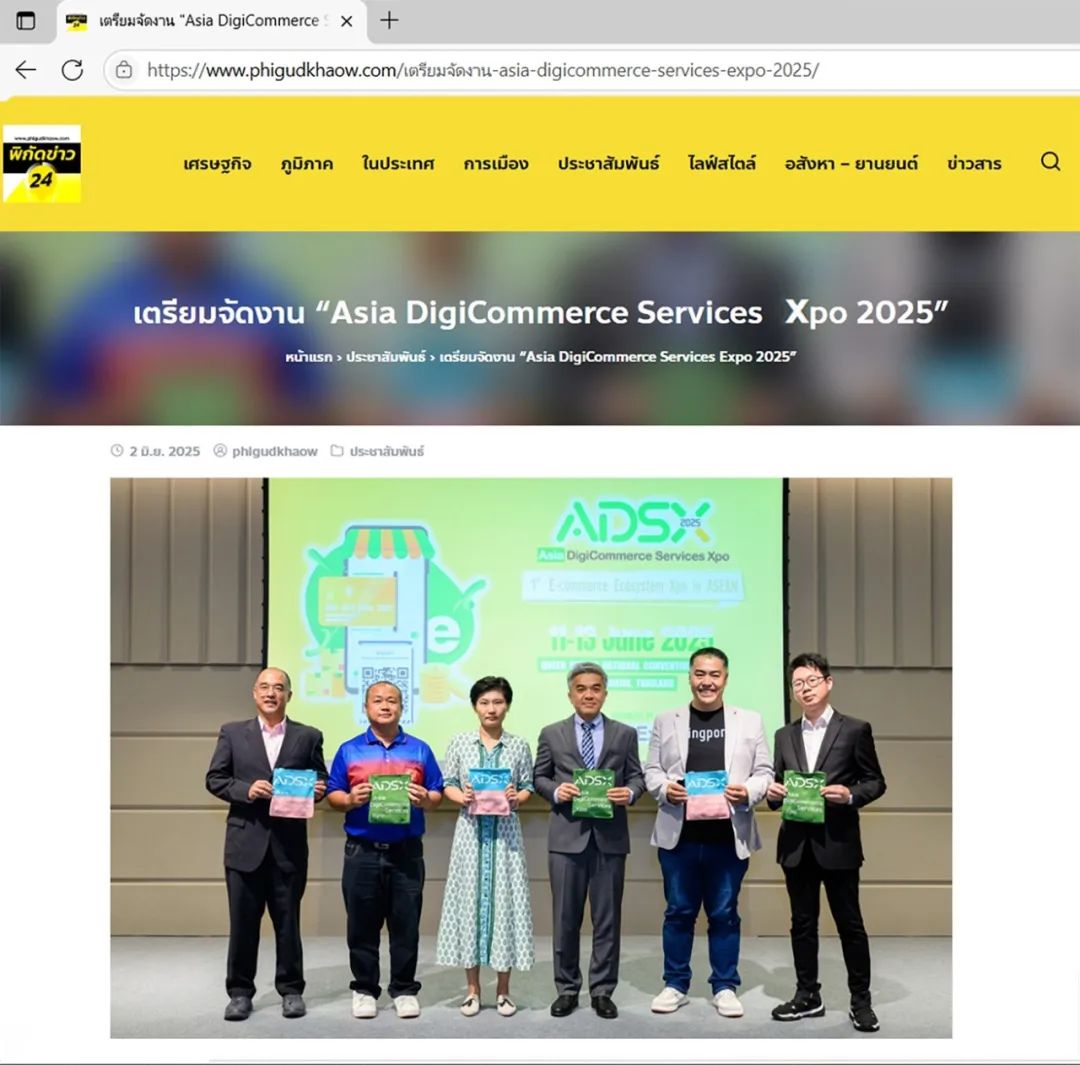Open the ในประเทศ menu

(398, 164)
